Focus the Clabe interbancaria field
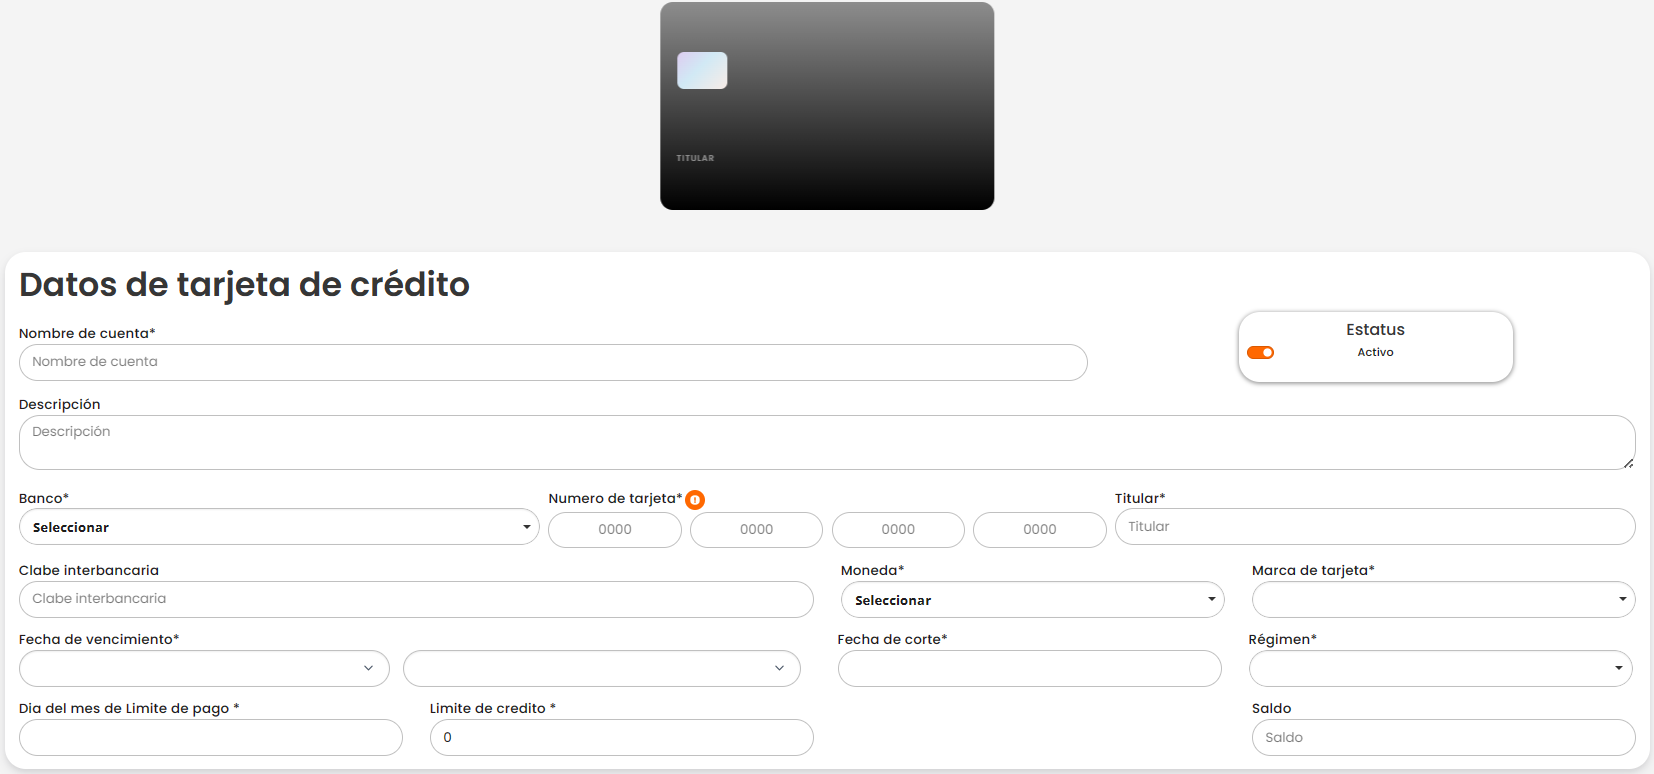 [416, 599]
